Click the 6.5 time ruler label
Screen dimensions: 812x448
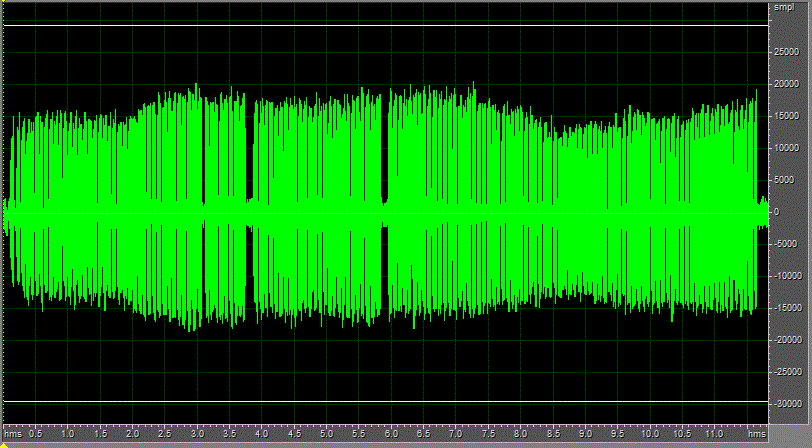[x=424, y=433]
